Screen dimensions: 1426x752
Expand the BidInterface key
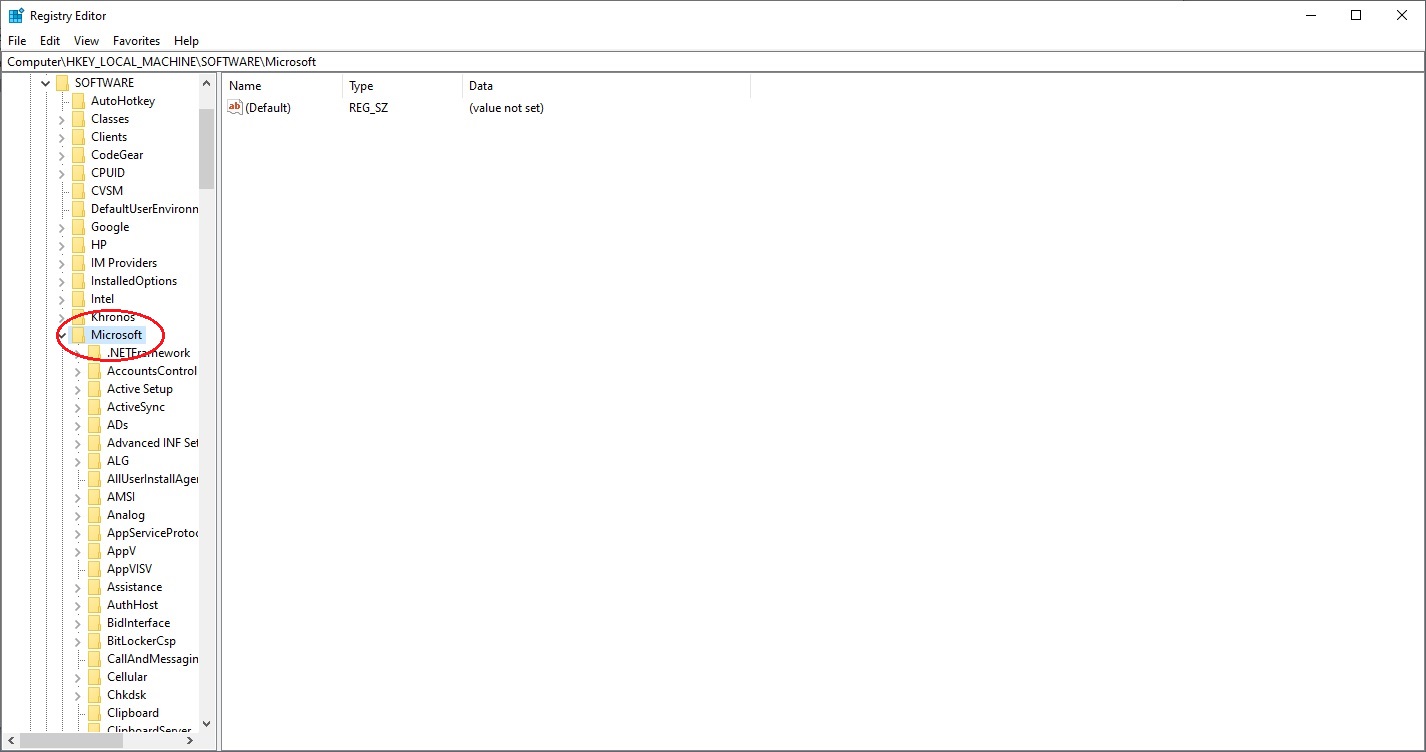(x=78, y=623)
